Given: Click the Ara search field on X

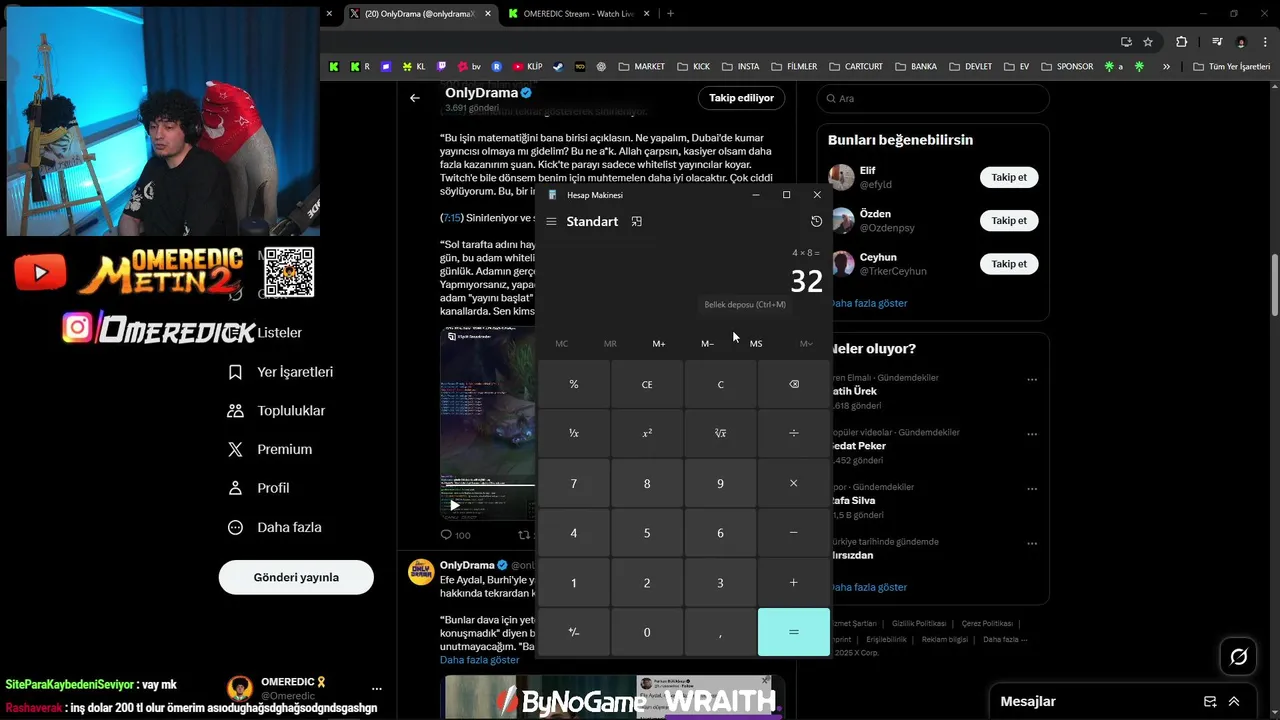Looking at the screenshot, I should pos(933,98).
